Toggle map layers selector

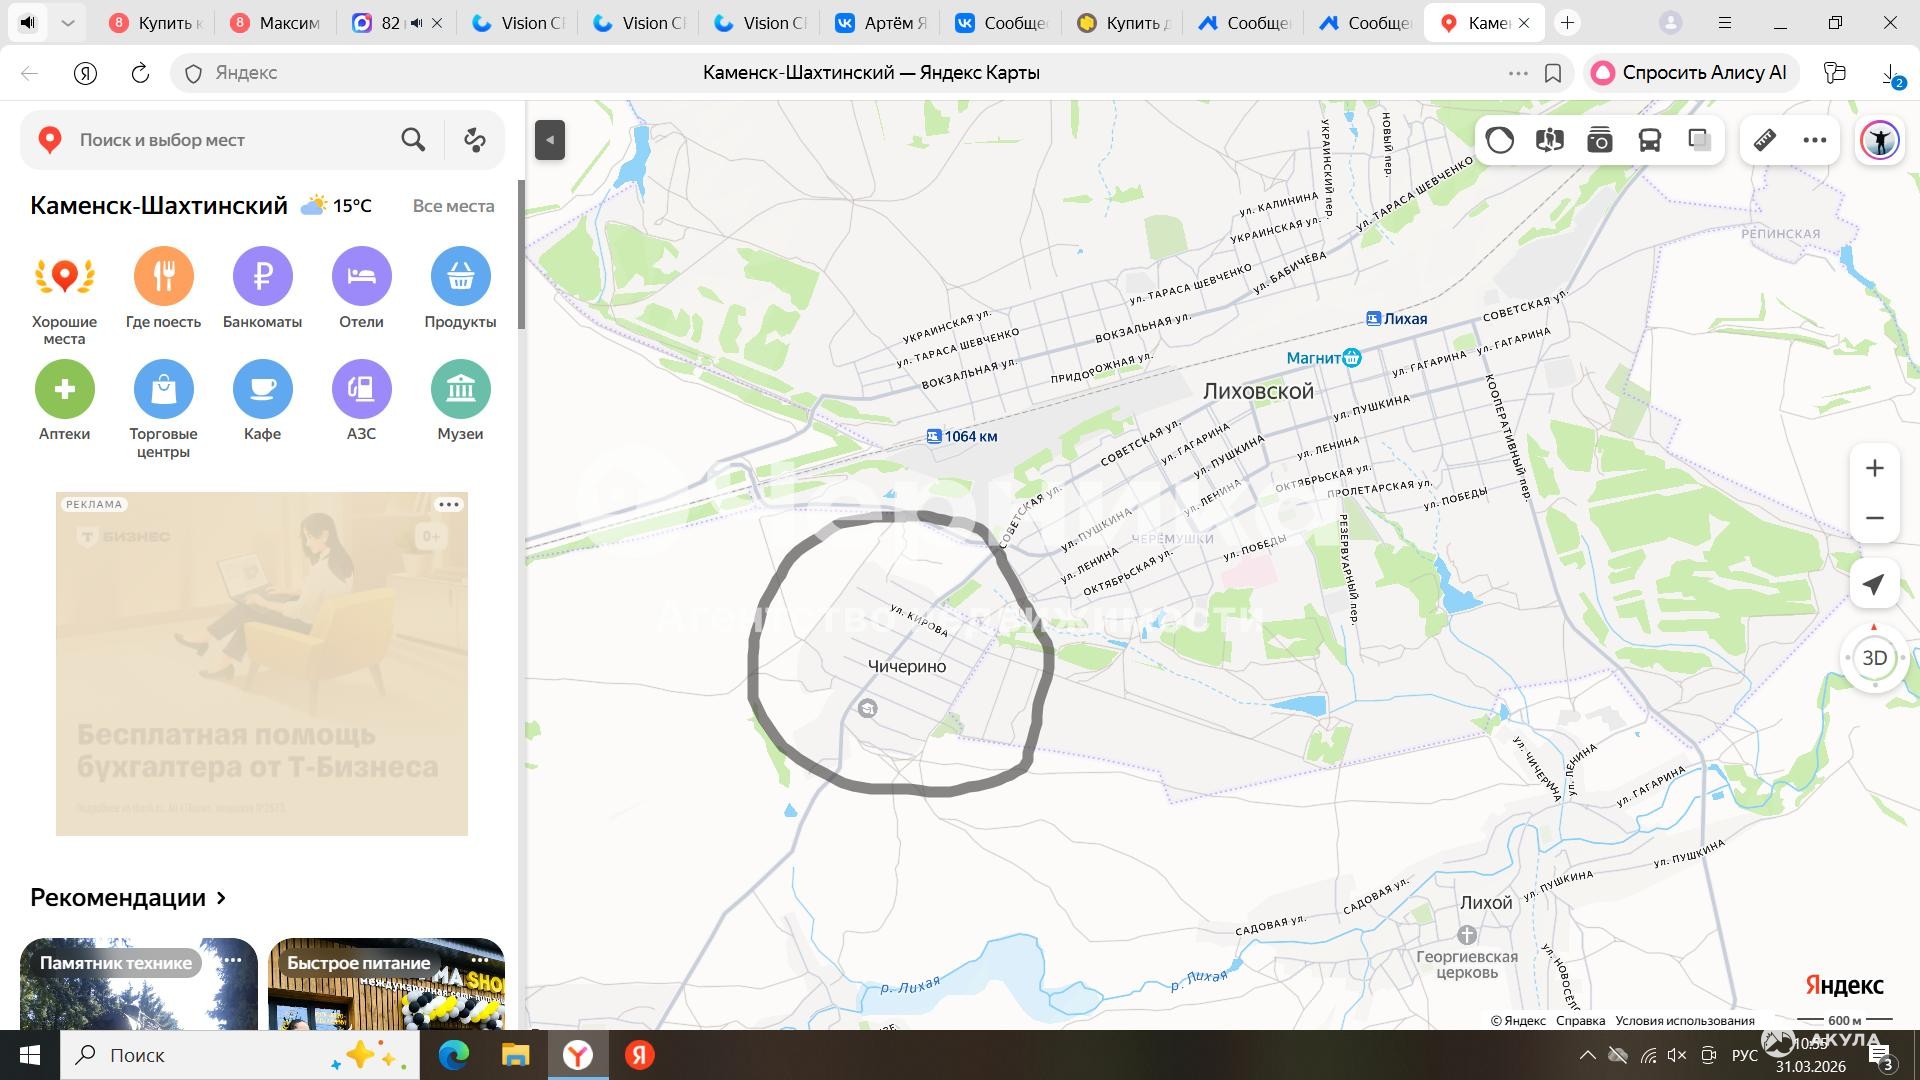click(x=1700, y=140)
